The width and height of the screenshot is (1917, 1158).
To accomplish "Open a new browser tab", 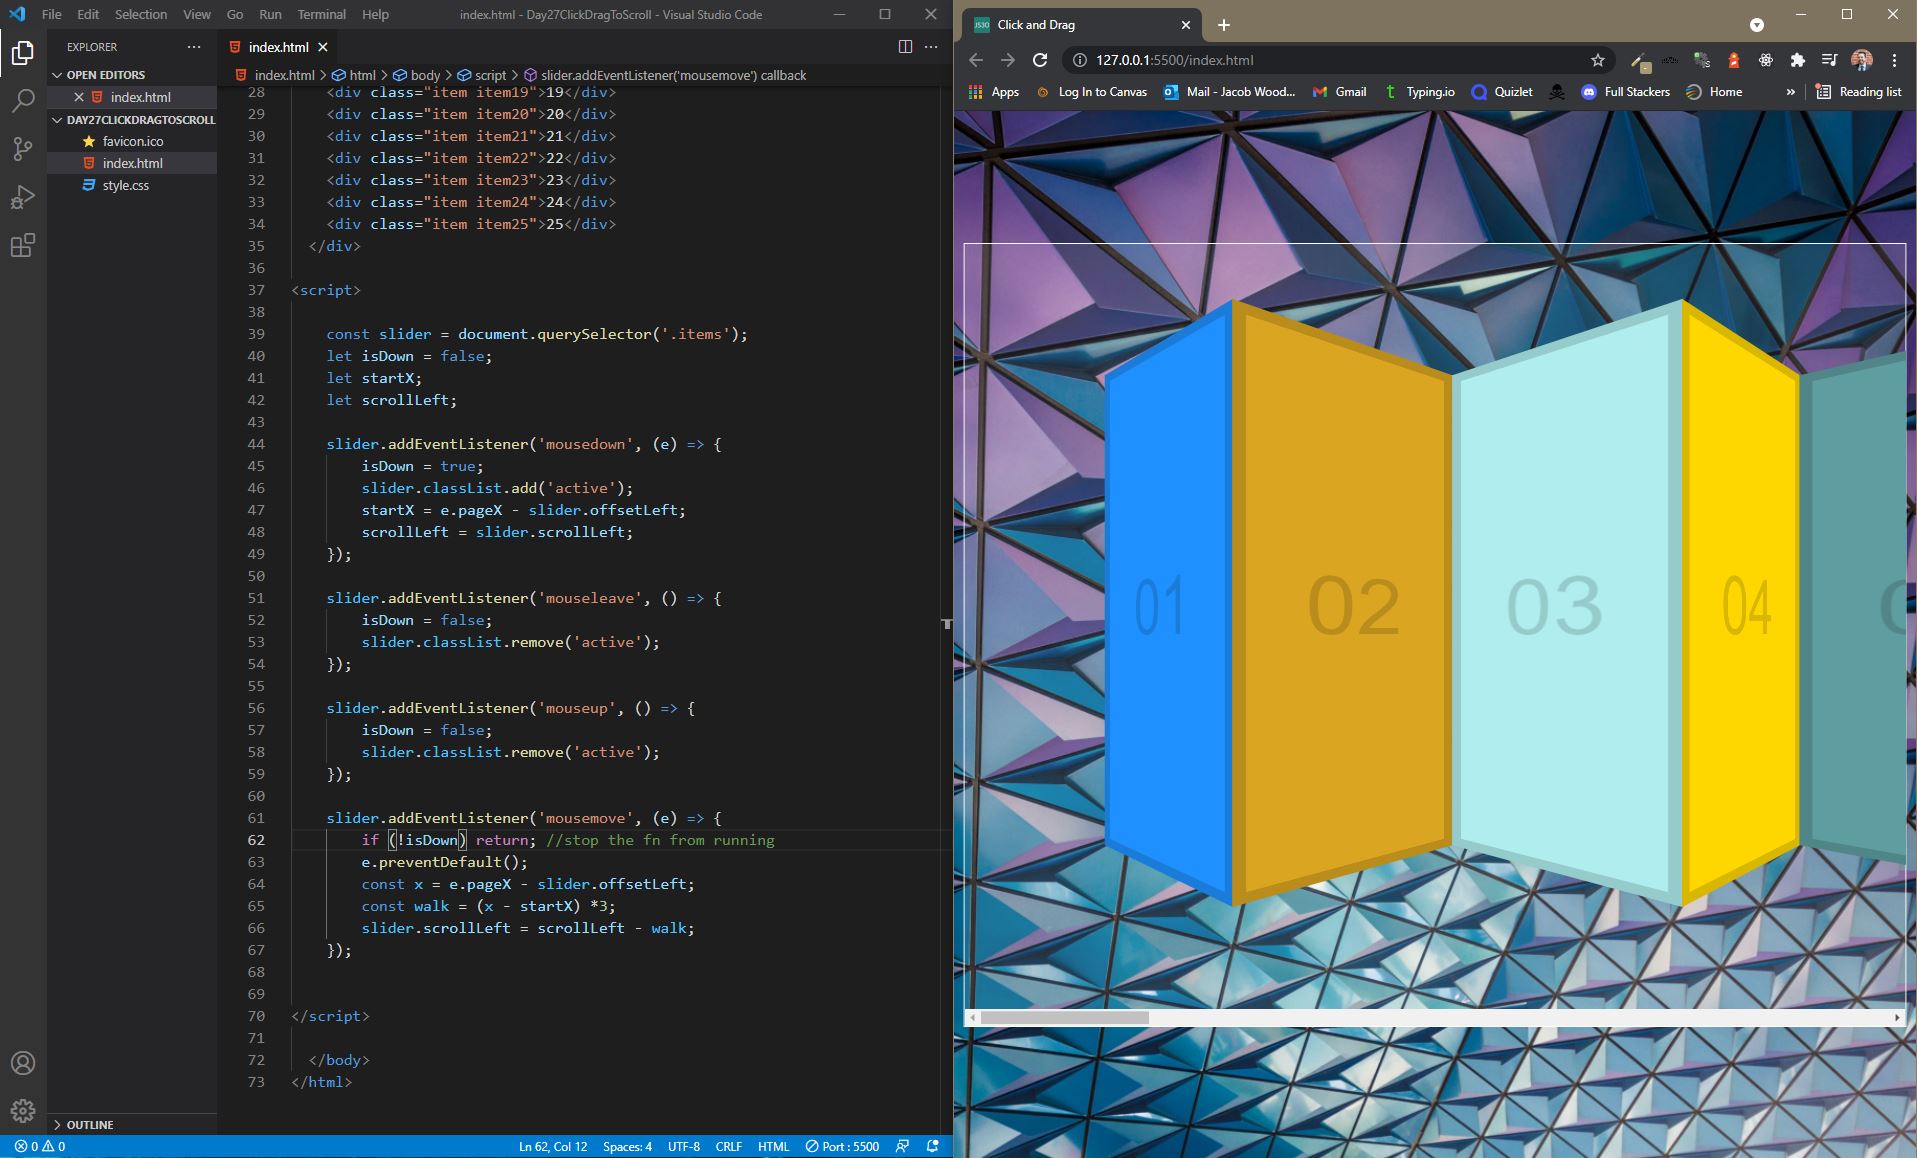I will pos(1224,25).
